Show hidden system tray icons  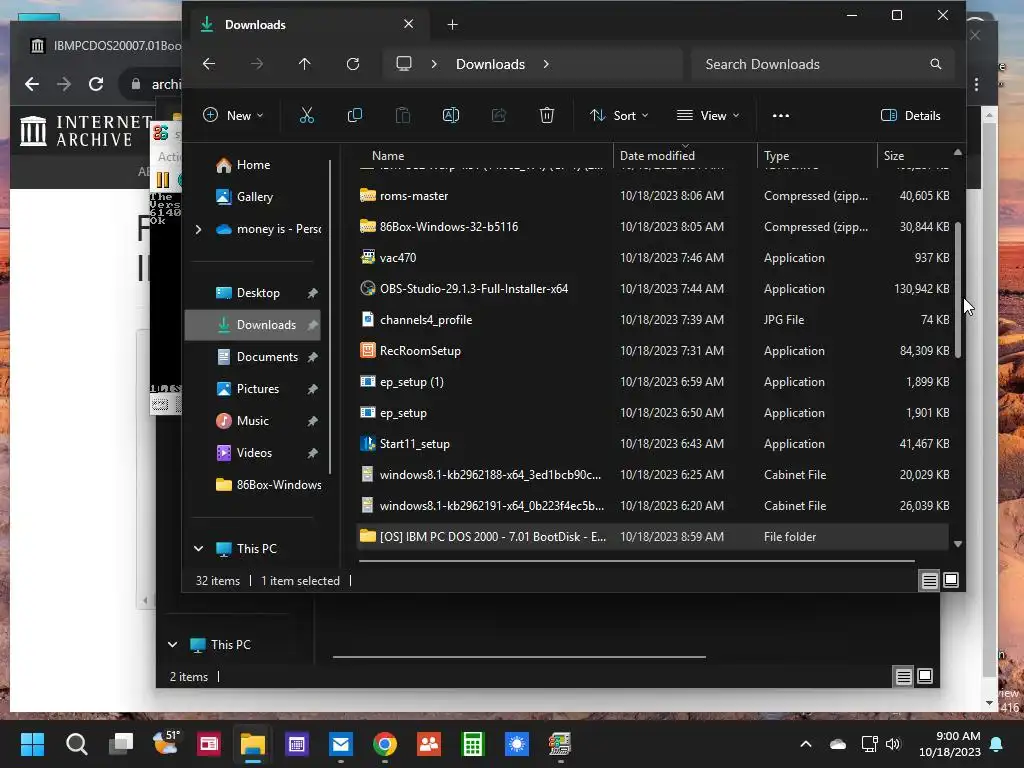pyautogui.click(x=806, y=744)
